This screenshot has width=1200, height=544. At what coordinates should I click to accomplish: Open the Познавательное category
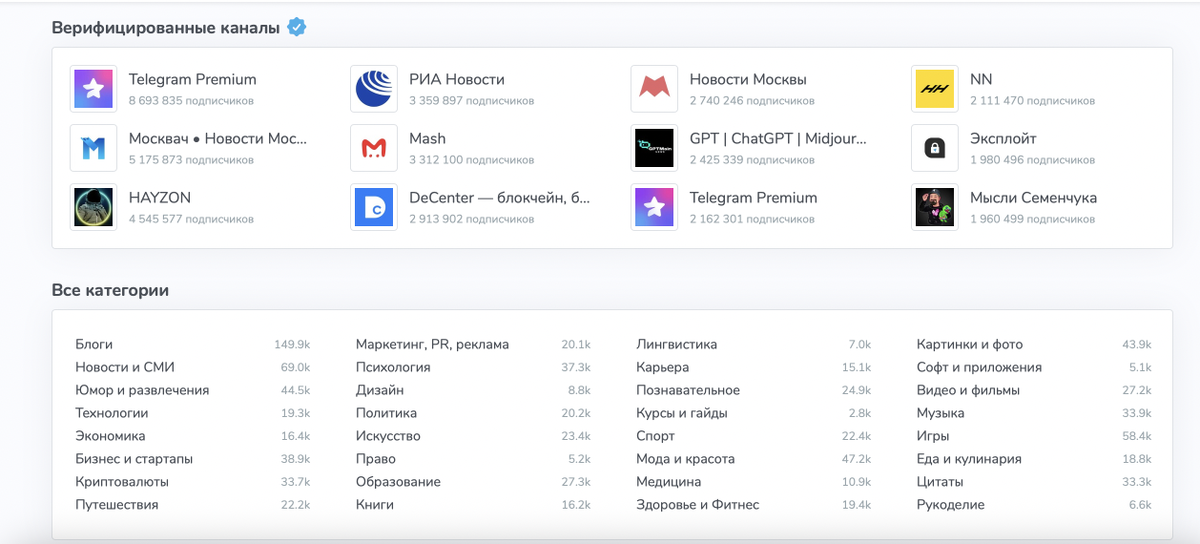point(688,390)
